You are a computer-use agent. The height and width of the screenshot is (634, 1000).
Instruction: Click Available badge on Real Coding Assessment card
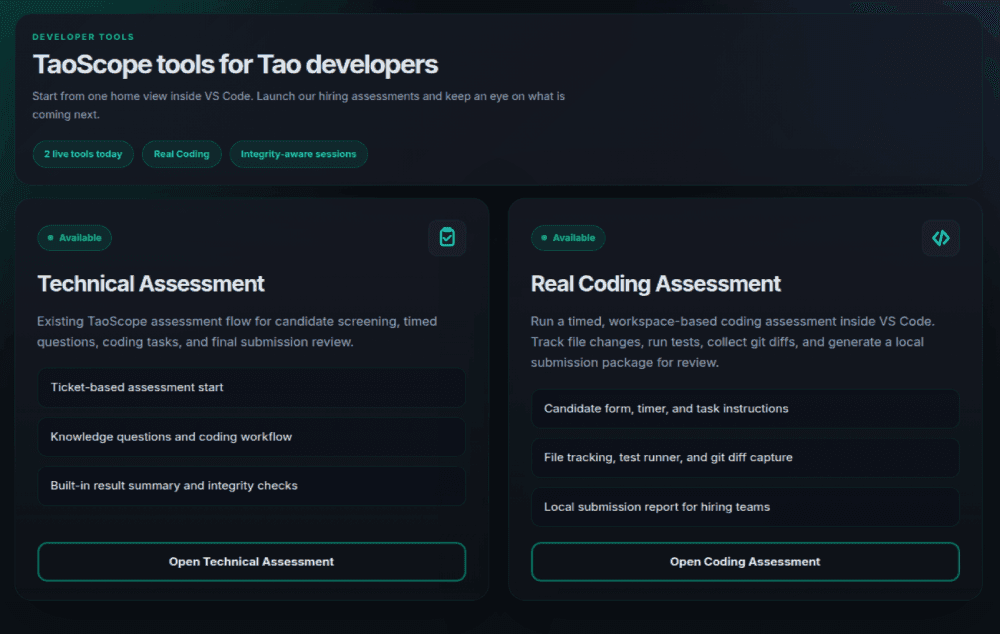[568, 238]
